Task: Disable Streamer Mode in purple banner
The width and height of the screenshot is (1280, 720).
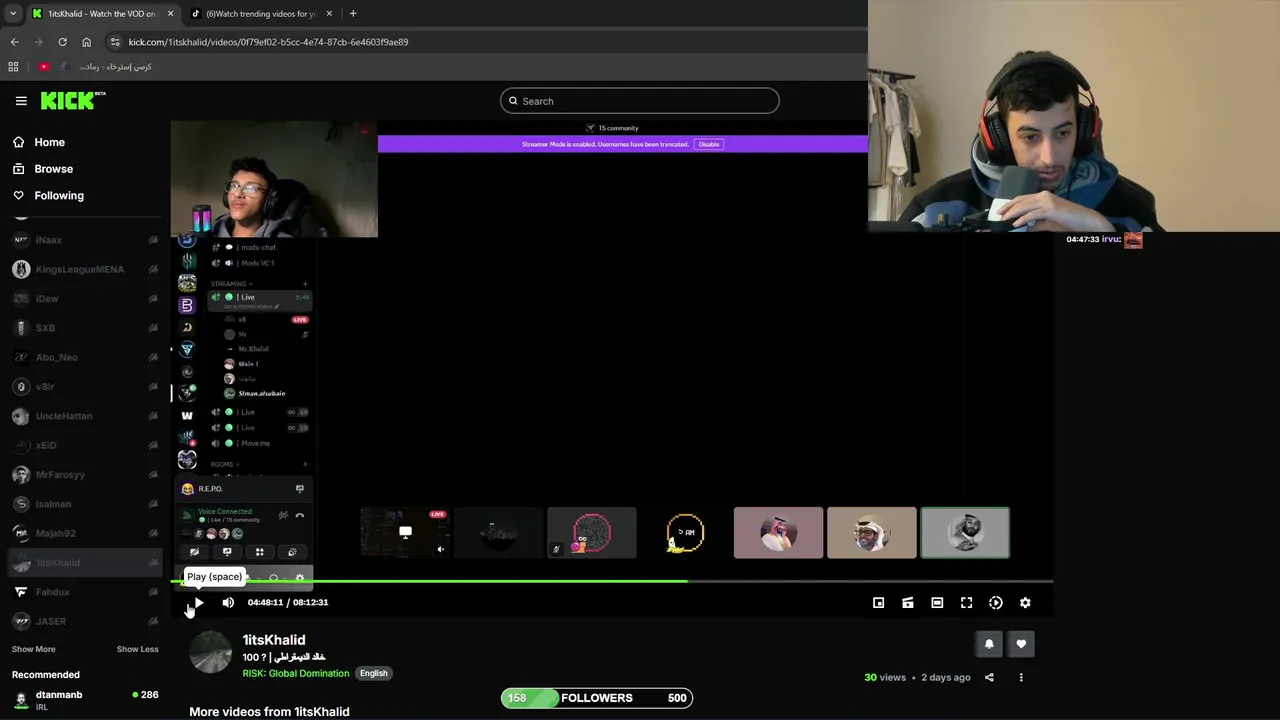Action: [x=709, y=144]
